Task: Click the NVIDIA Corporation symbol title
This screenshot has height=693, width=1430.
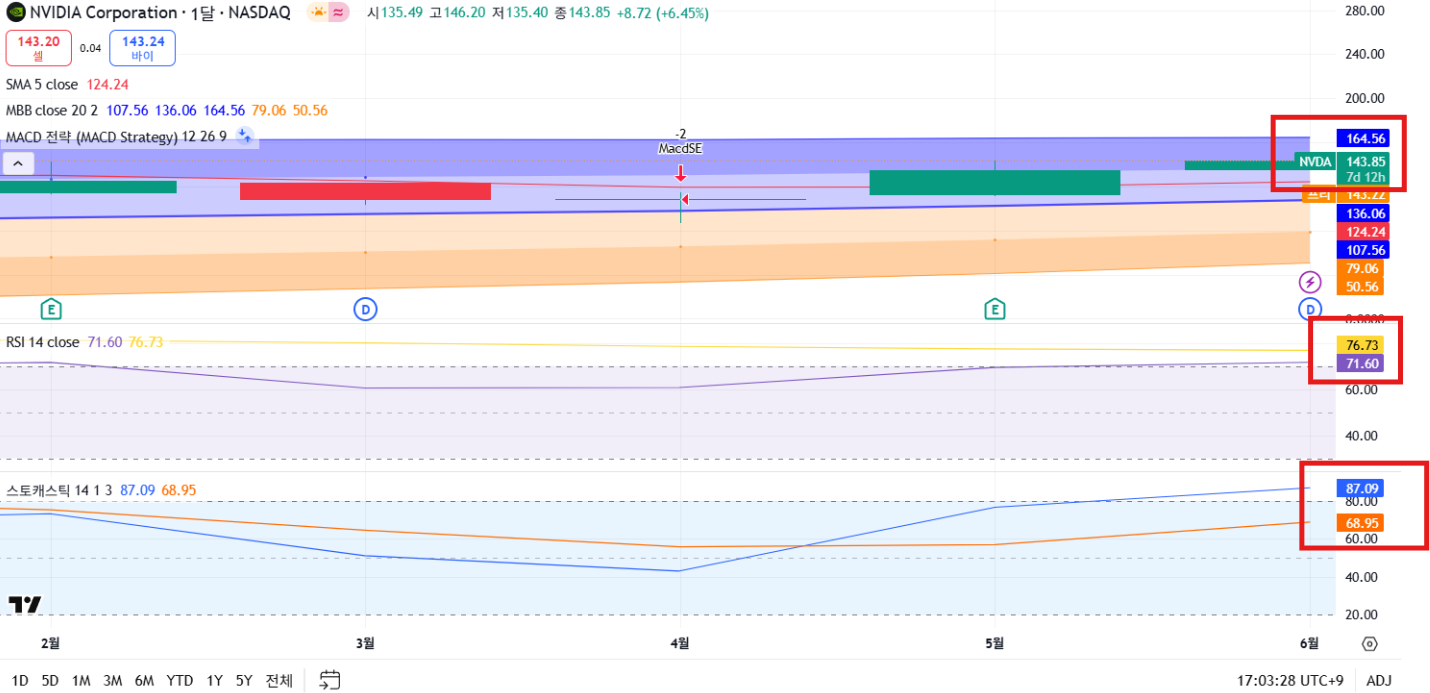Action: click(104, 13)
